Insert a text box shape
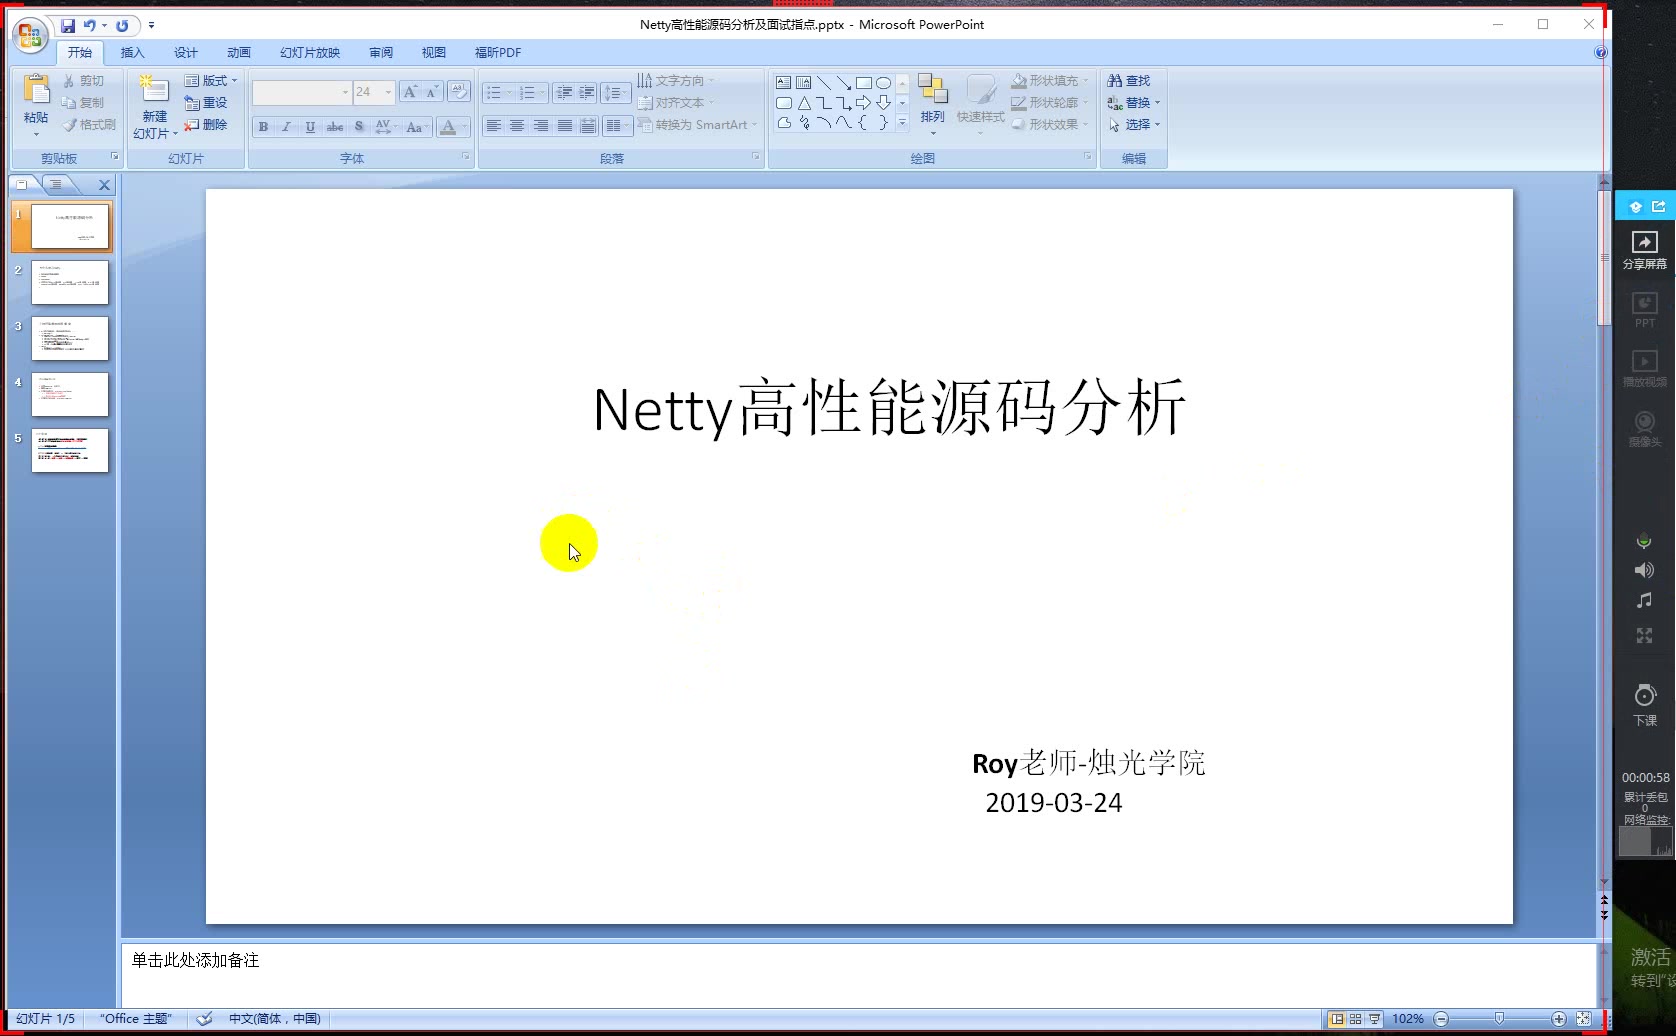1676x1036 pixels. click(784, 83)
